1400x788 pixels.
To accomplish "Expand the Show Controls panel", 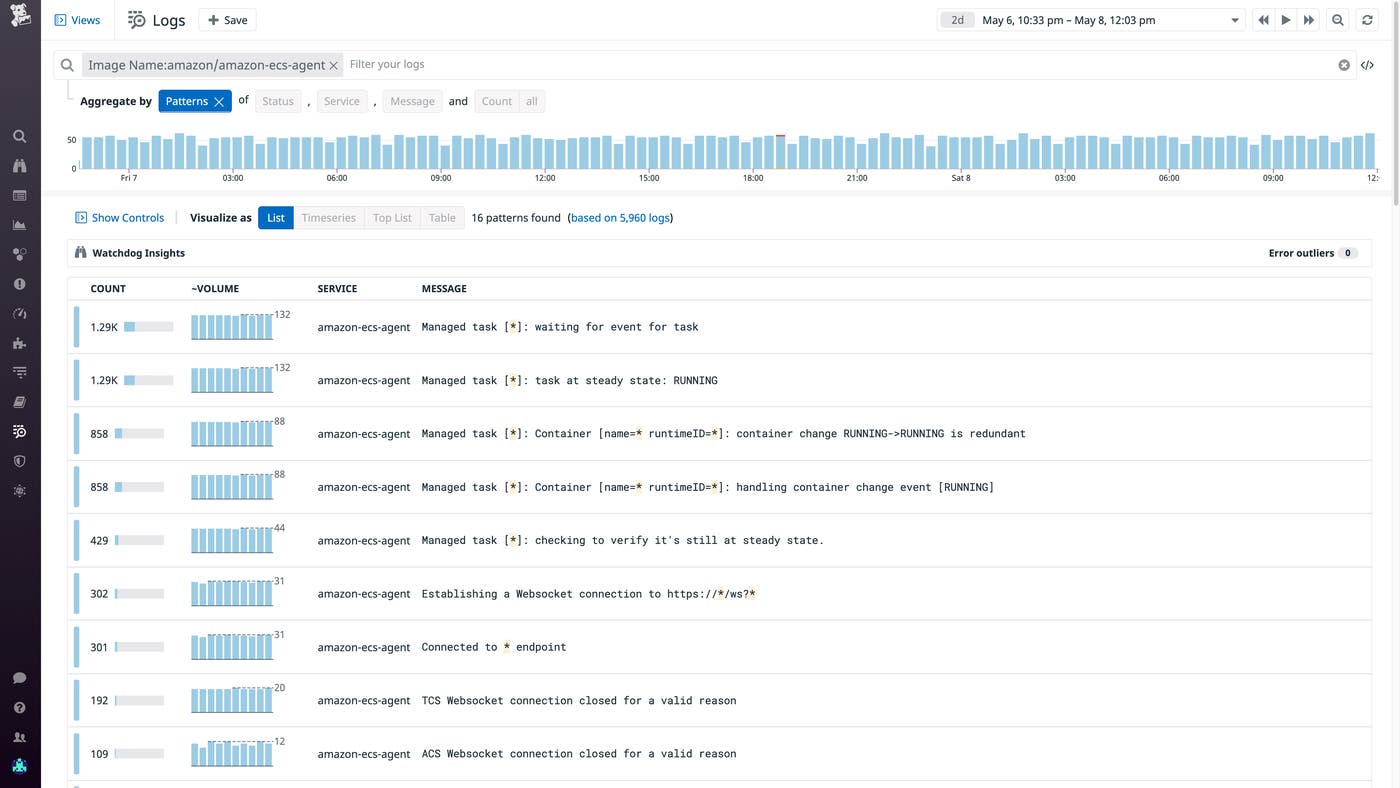I will pyautogui.click(x=119, y=217).
